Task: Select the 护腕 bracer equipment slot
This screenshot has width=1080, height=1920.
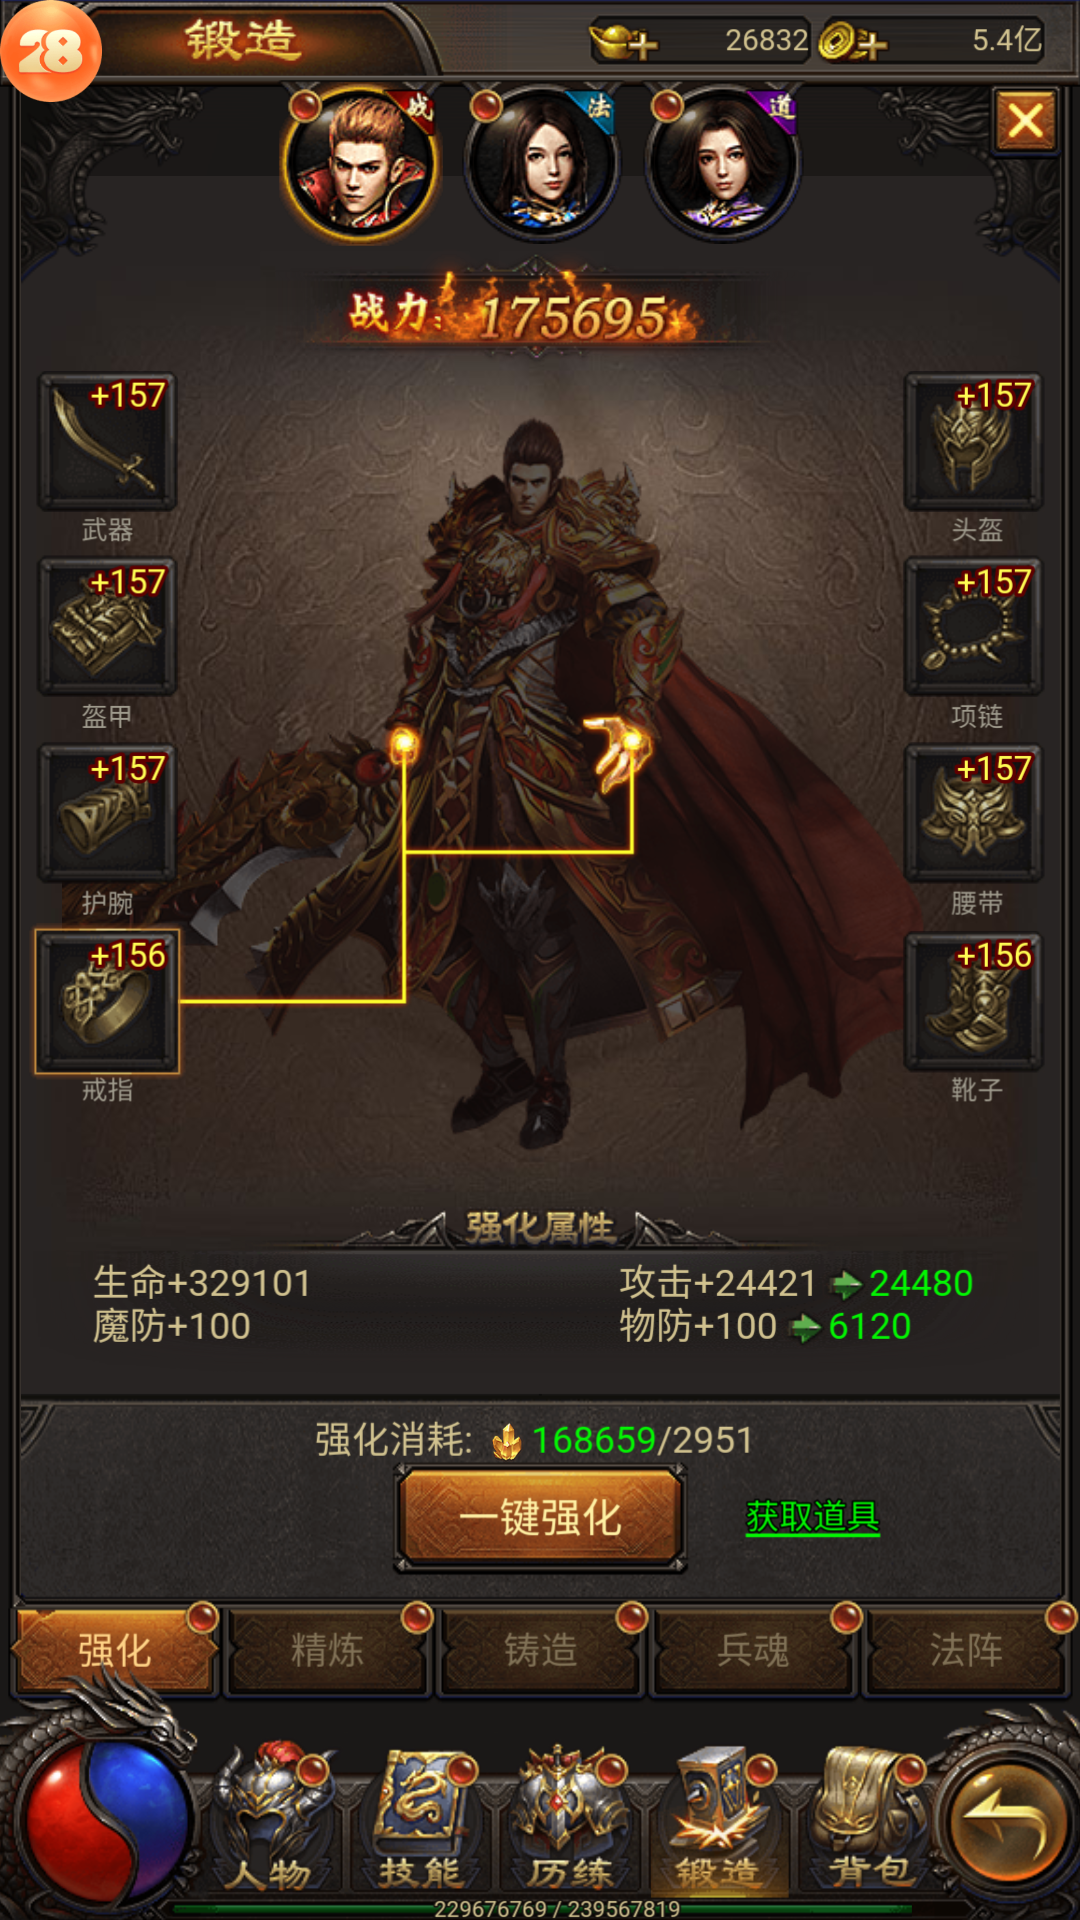Action: (x=107, y=814)
